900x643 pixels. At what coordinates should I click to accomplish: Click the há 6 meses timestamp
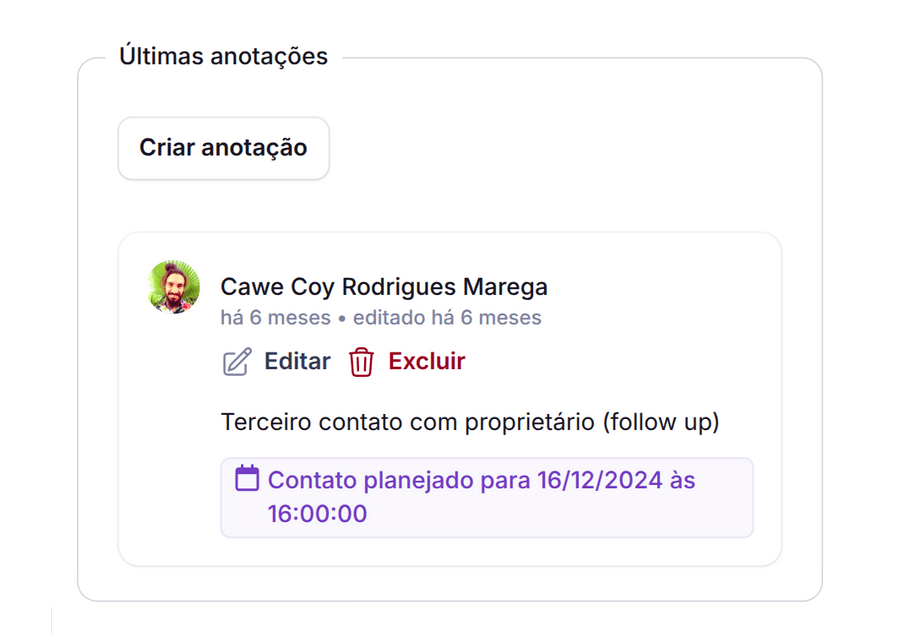coord(274,317)
